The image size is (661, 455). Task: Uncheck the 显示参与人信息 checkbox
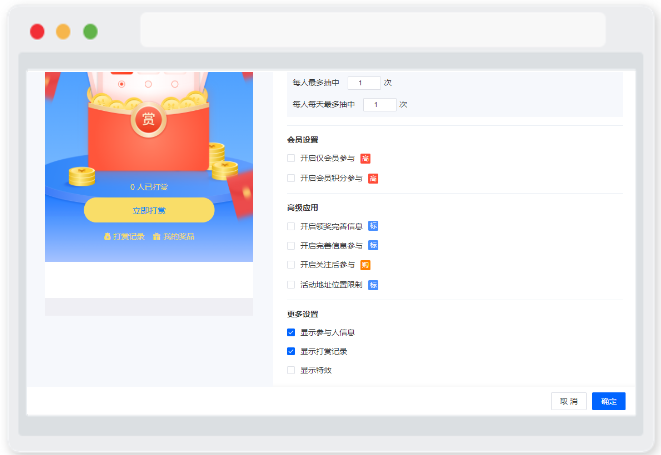291,332
